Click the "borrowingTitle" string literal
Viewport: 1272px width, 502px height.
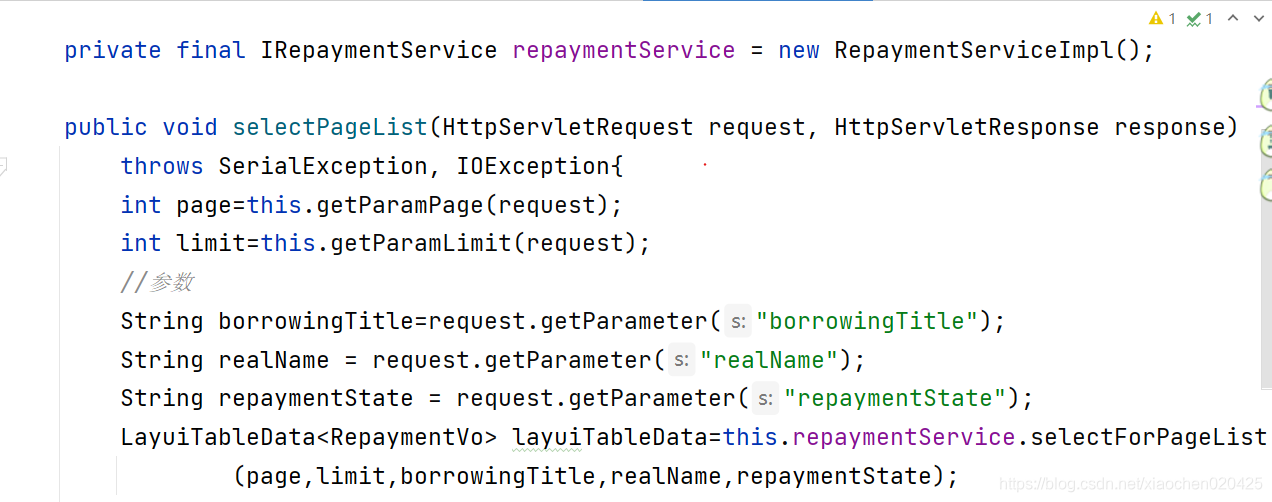[866, 321]
